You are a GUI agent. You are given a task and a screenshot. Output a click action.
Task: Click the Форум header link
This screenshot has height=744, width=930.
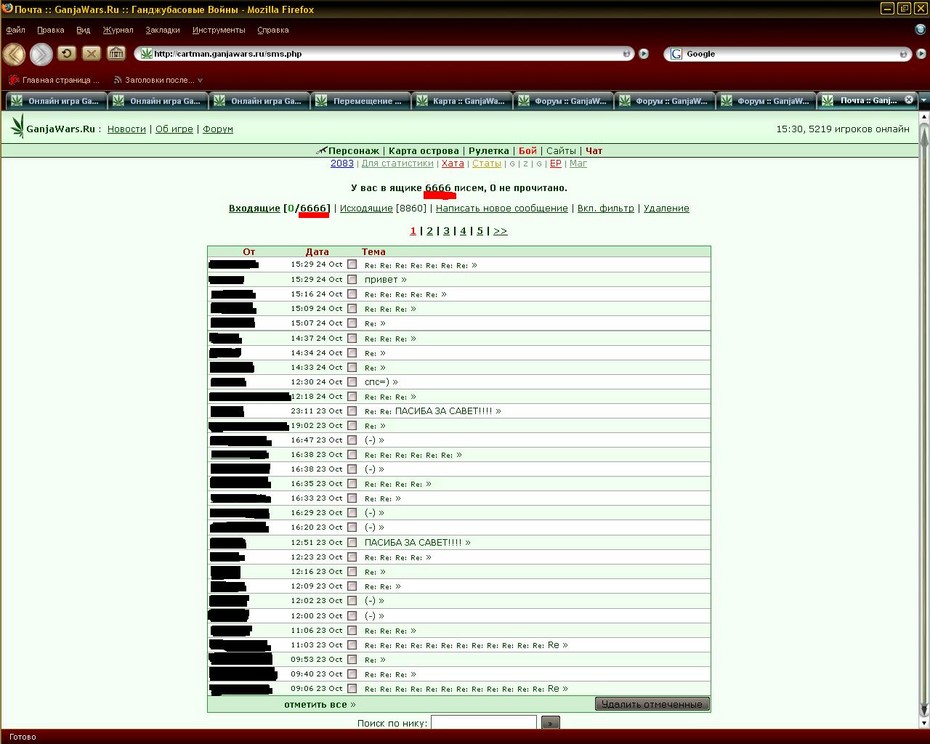coord(218,129)
